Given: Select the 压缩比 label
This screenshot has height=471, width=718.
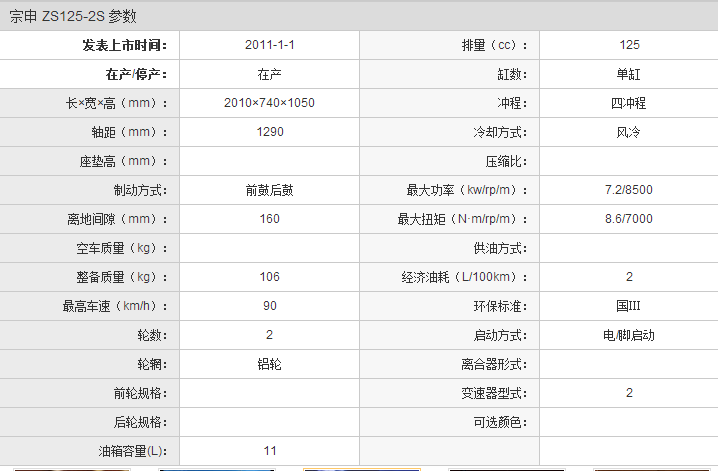Looking at the screenshot, I should pyautogui.click(x=506, y=161).
